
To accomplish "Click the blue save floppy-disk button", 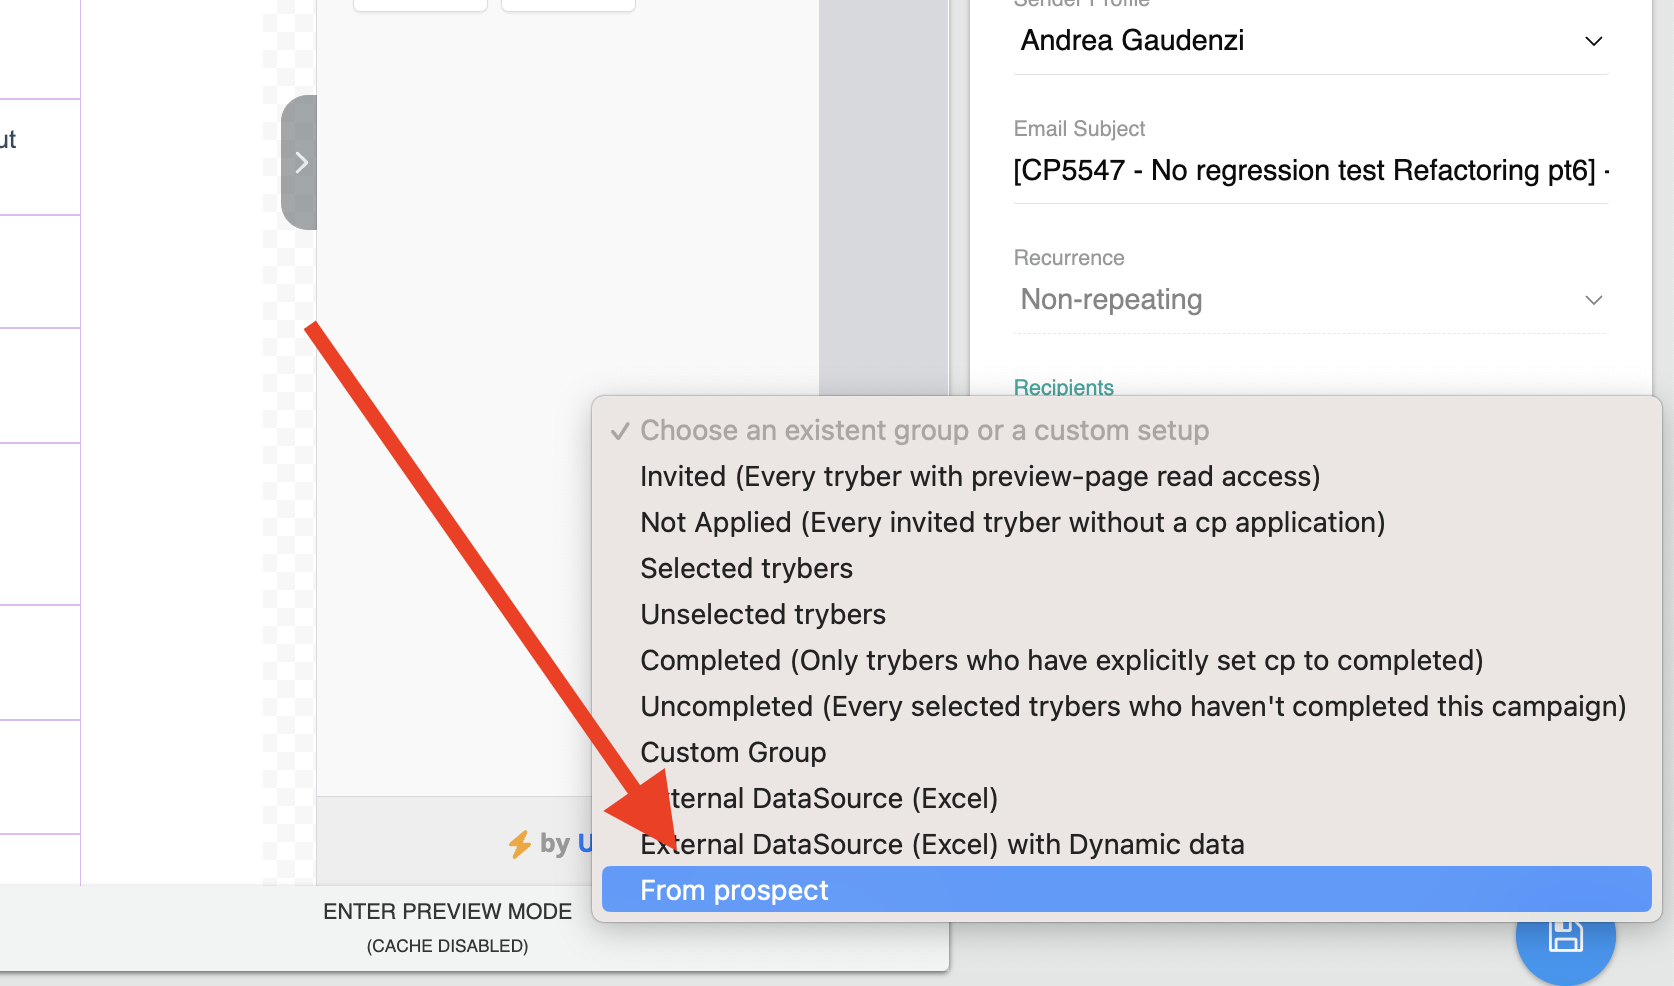I will coord(1565,937).
